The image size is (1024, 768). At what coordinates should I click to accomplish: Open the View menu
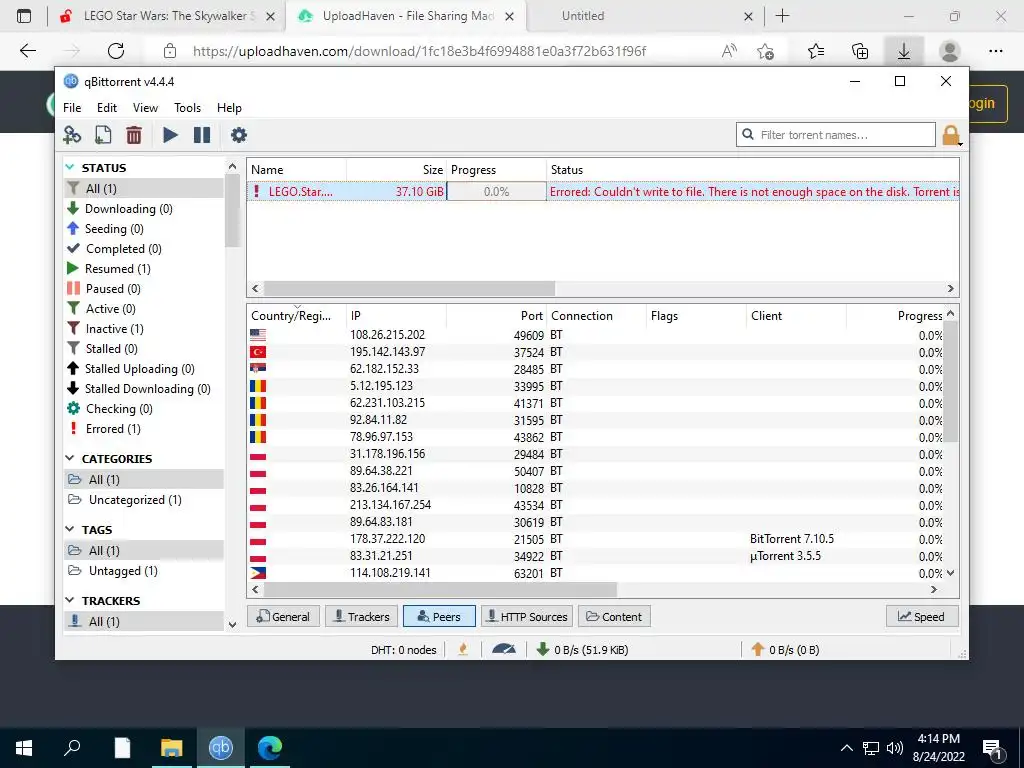(x=145, y=108)
